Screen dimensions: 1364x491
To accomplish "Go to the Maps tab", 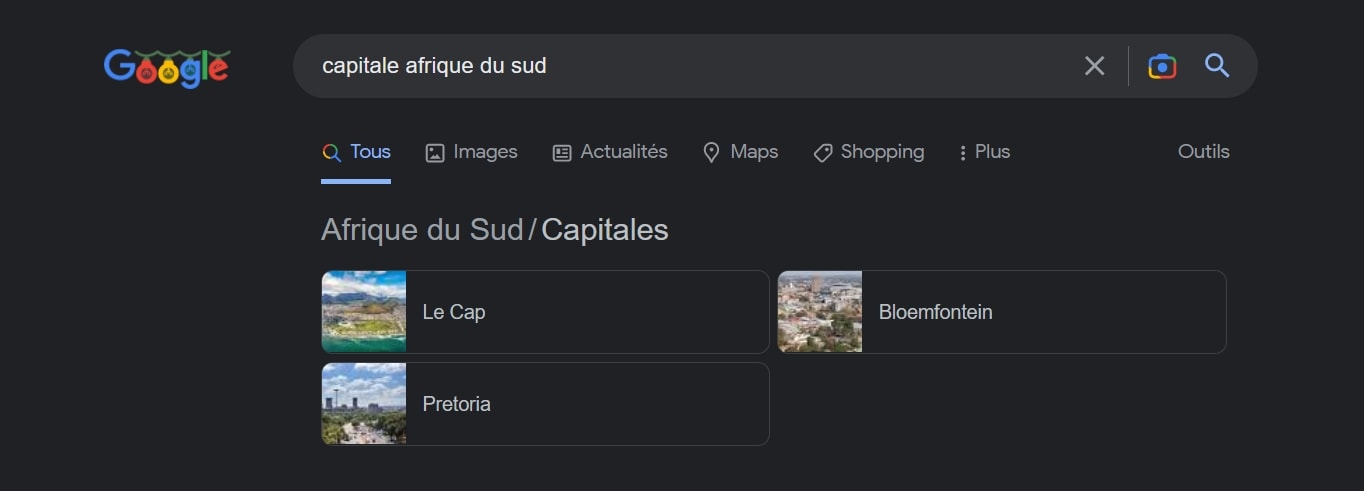I will coord(754,152).
